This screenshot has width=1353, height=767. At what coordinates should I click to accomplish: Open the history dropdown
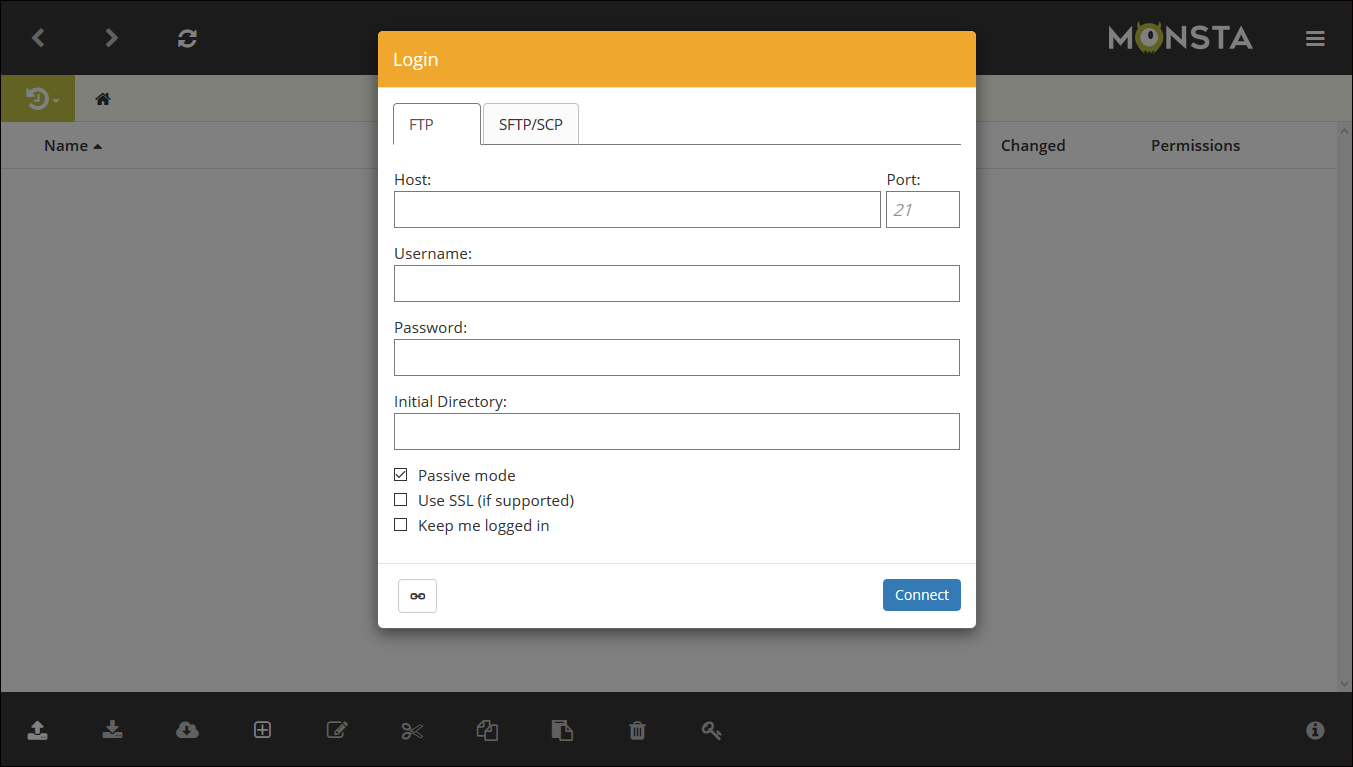(x=38, y=99)
